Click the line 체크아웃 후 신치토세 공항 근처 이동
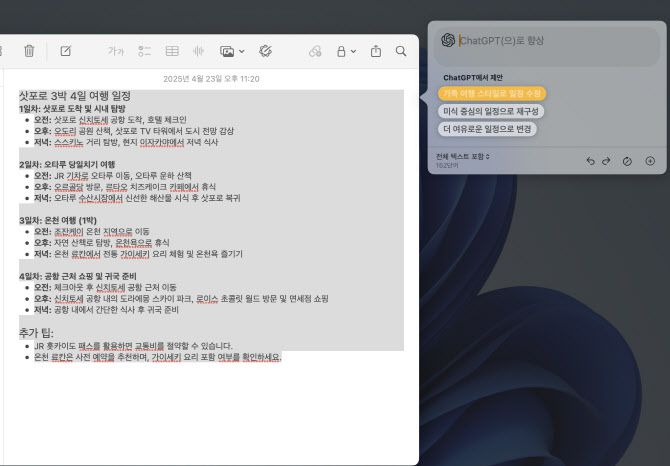This screenshot has width=670, height=466. pyautogui.click(x=105, y=287)
